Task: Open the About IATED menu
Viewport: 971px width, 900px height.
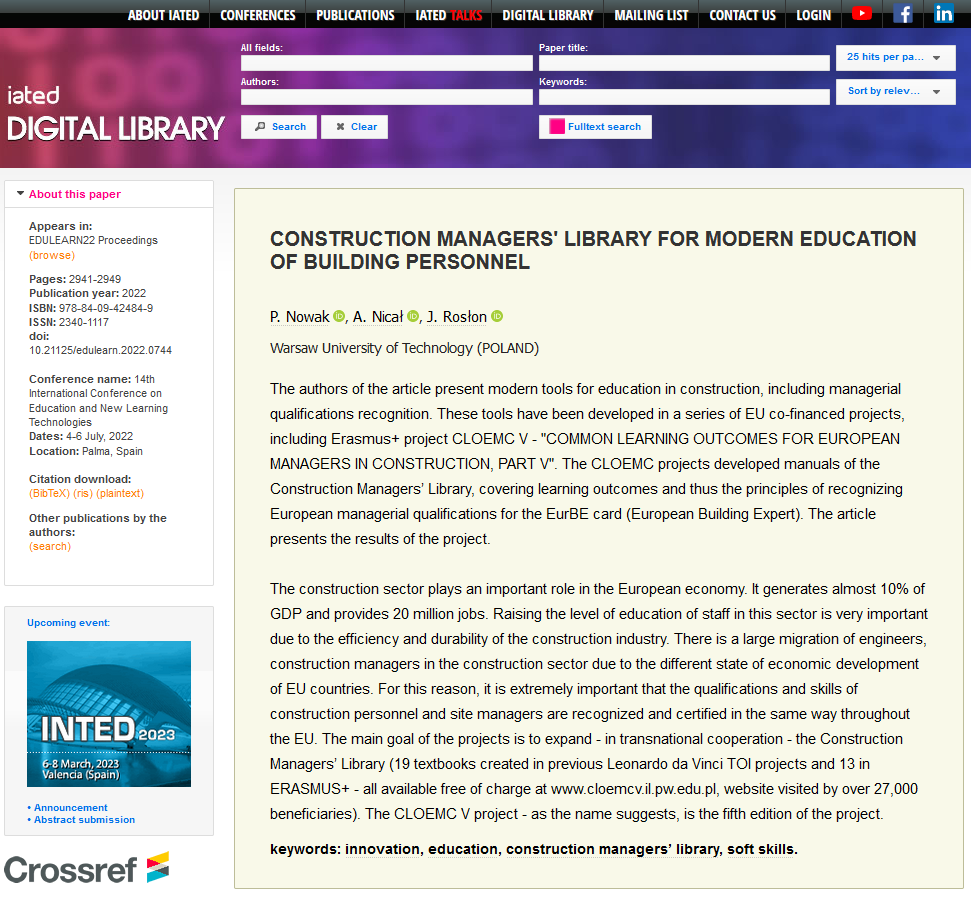Action: point(163,15)
